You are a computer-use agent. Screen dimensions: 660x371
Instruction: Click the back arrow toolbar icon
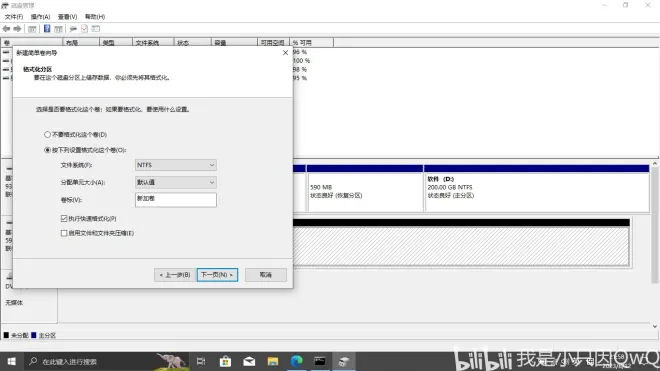[6, 29]
